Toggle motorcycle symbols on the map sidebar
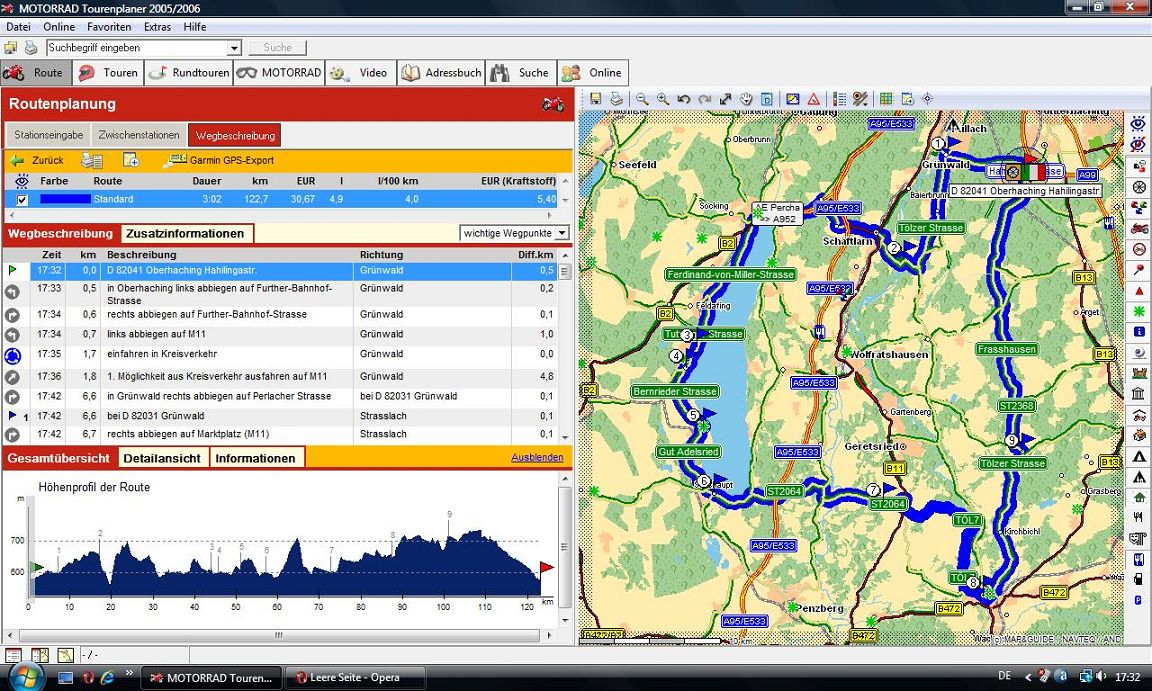 tap(1138, 228)
